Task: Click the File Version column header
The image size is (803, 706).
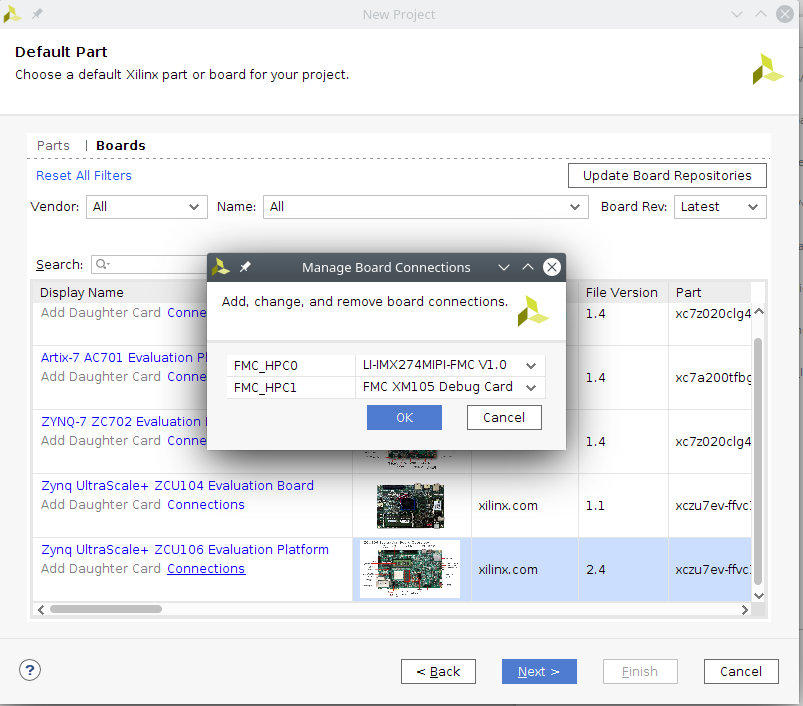Action: click(623, 292)
